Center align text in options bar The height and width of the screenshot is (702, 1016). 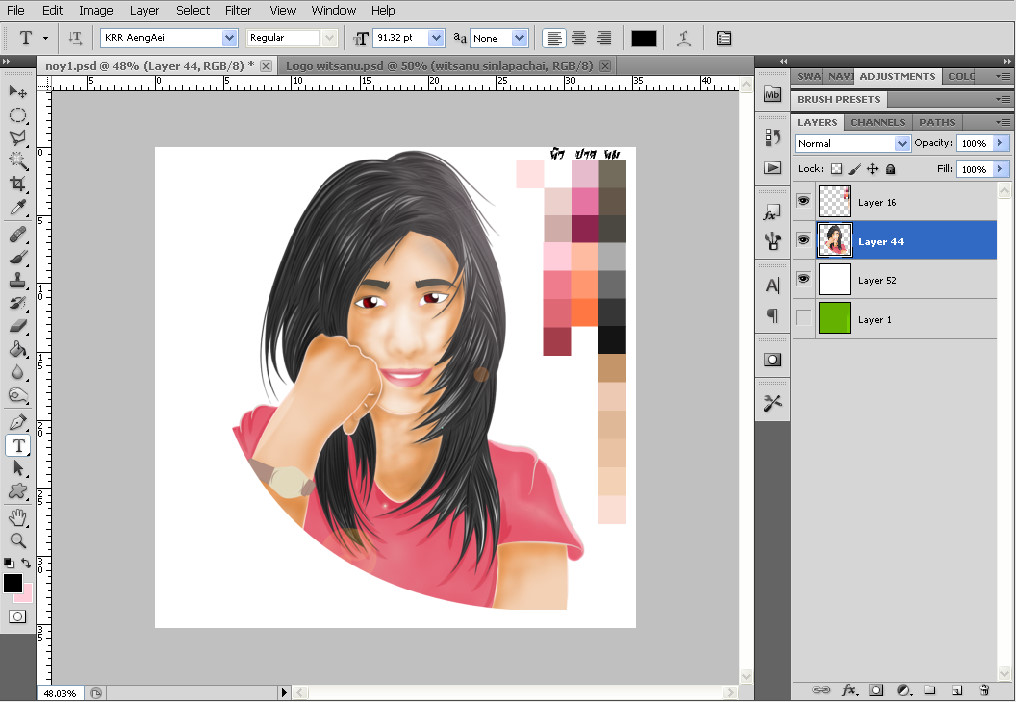point(579,38)
